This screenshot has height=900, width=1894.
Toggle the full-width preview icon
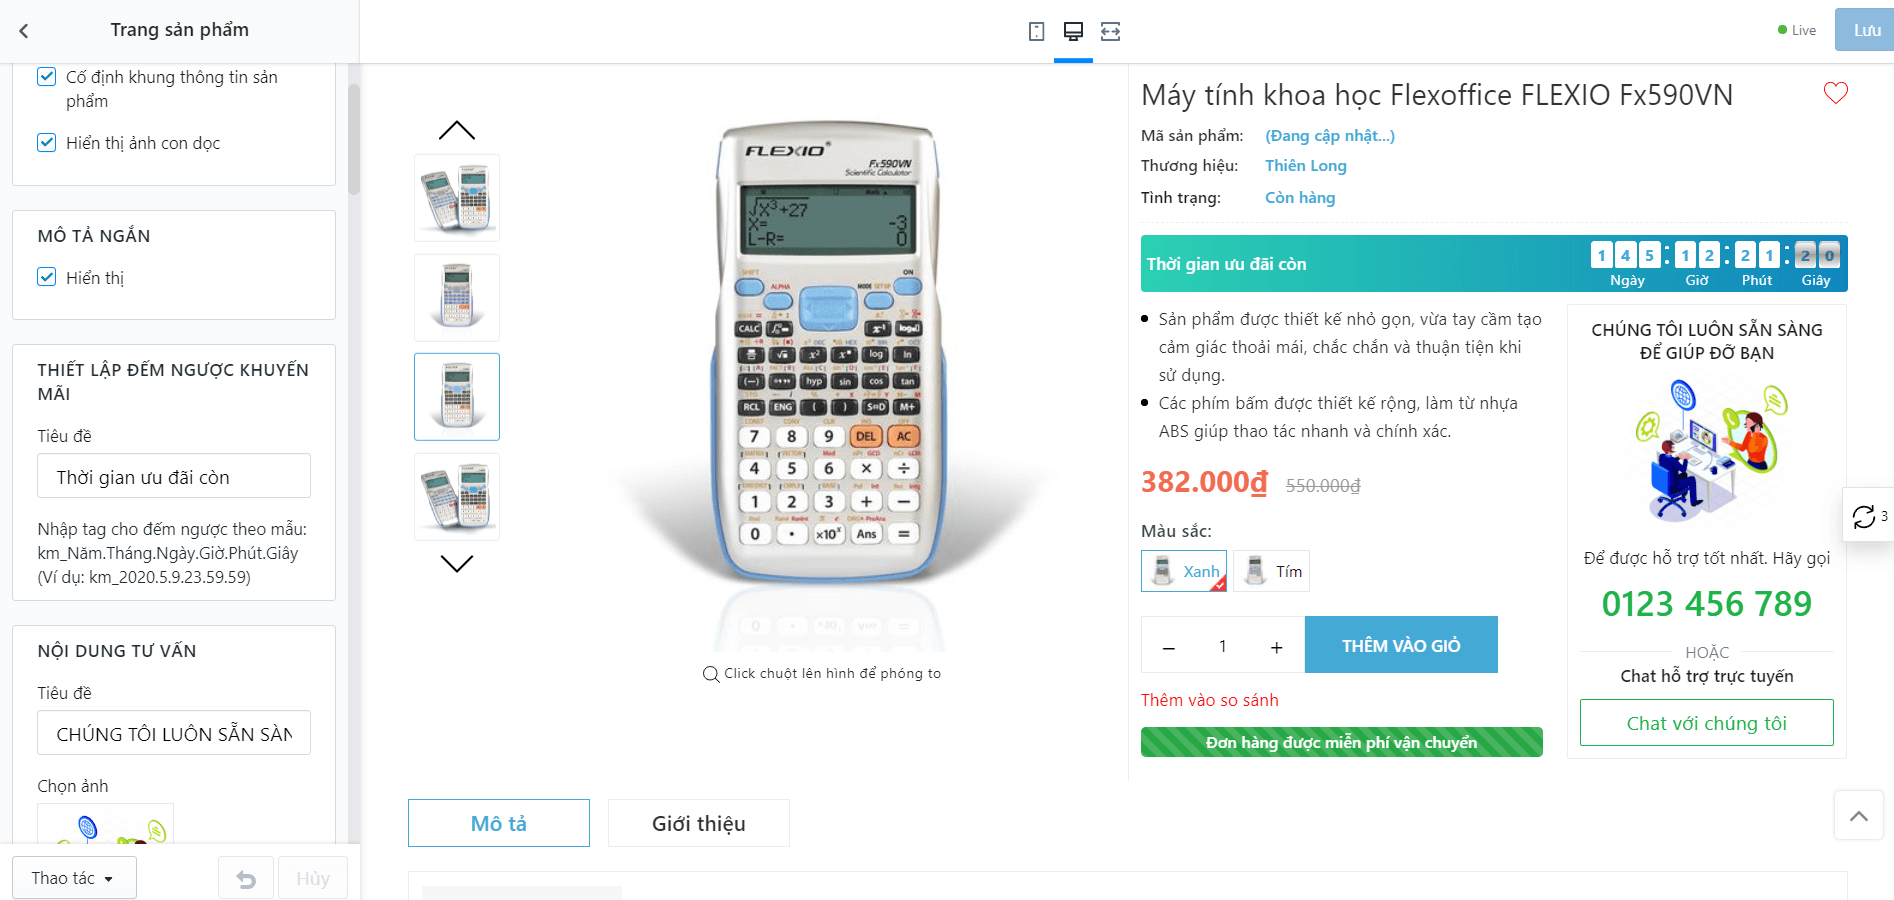coord(1110,31)
